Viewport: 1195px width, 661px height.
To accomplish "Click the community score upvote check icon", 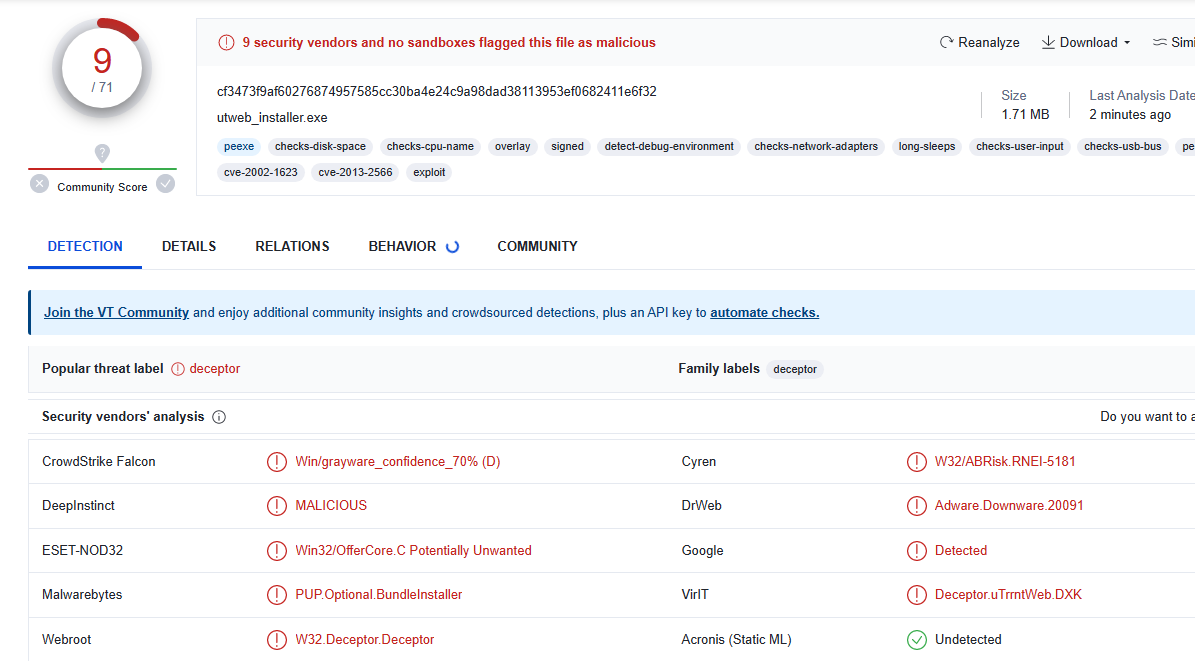I will (165, 184).
